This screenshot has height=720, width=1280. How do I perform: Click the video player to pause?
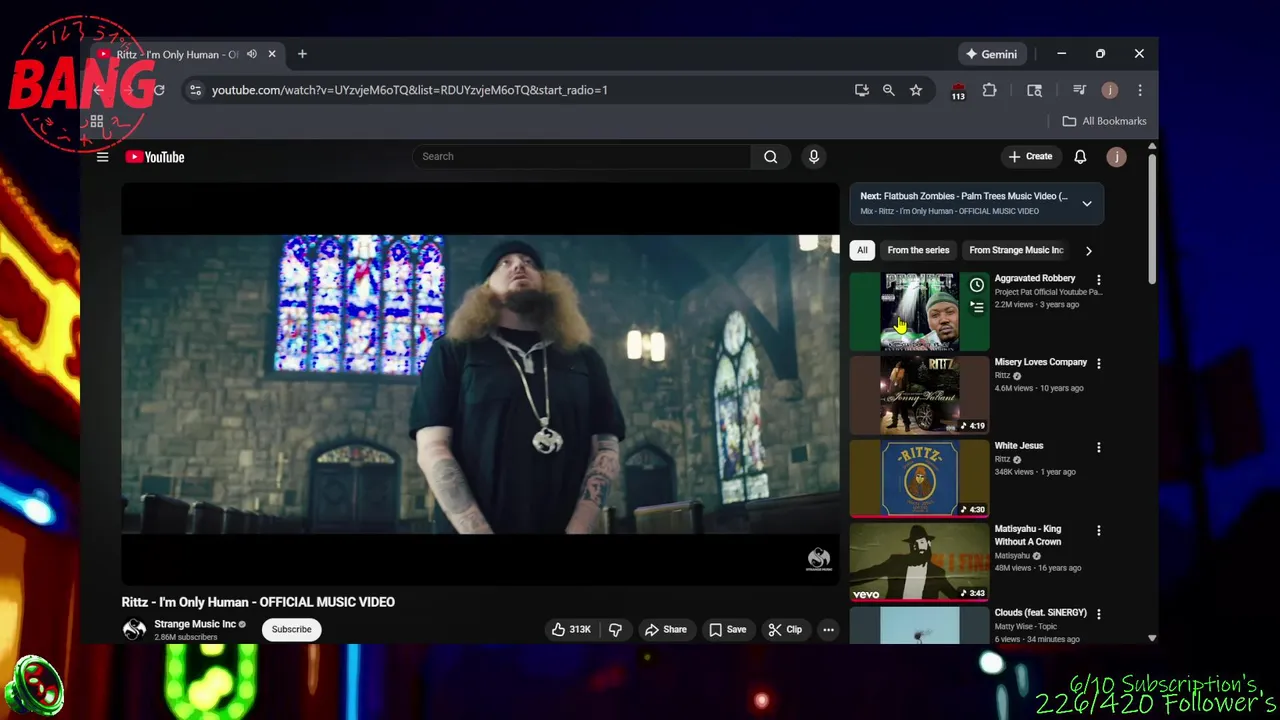coord(480,384)
